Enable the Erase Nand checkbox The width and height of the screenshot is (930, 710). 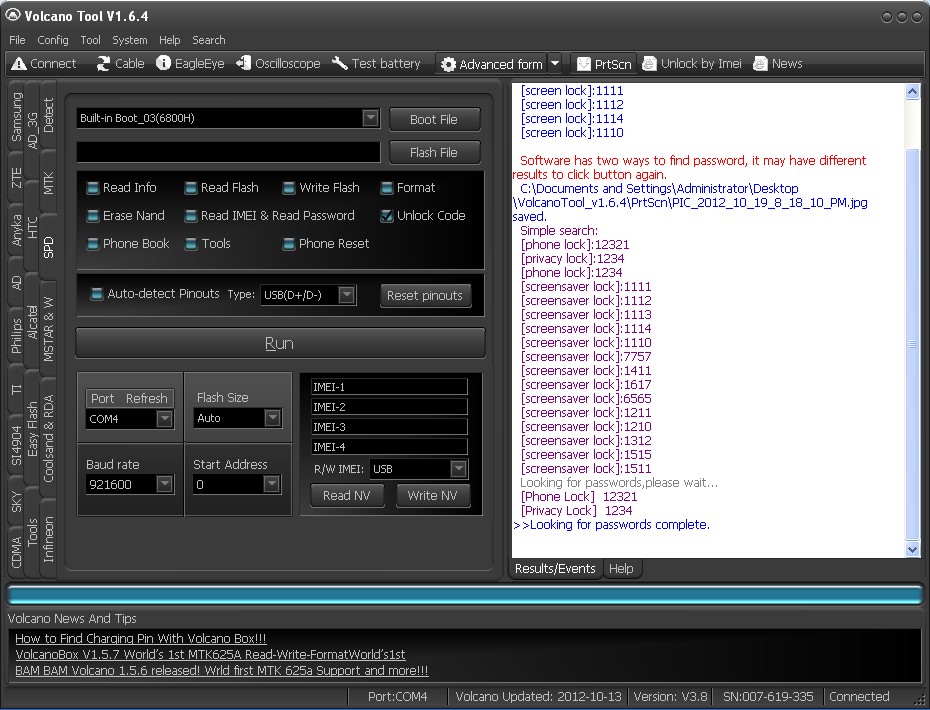point(93,216)
